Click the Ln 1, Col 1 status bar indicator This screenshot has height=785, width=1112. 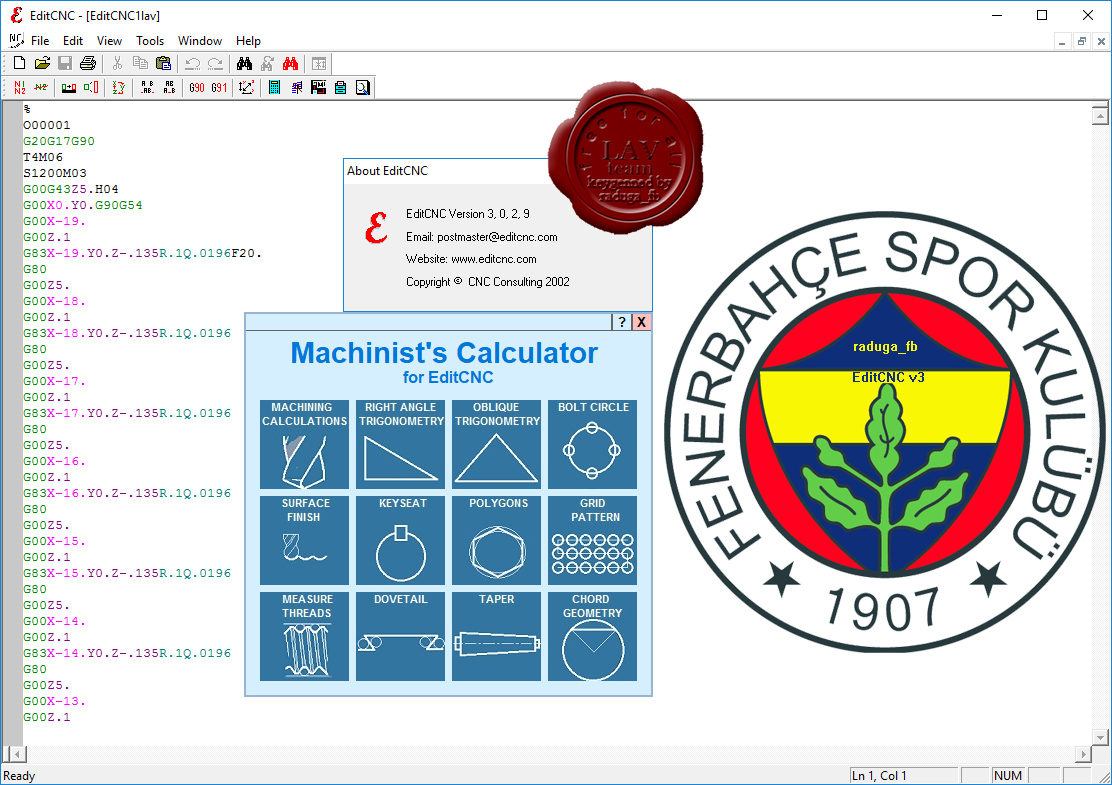click(x=904, y=776)
